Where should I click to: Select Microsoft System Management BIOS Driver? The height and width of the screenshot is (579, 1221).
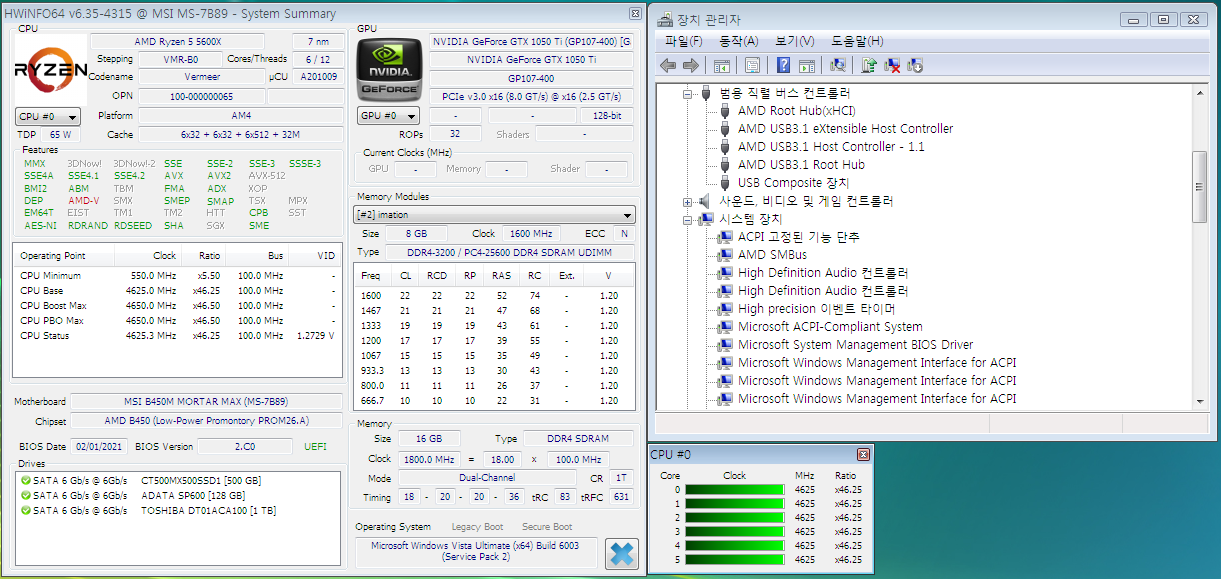coord(856,345)
